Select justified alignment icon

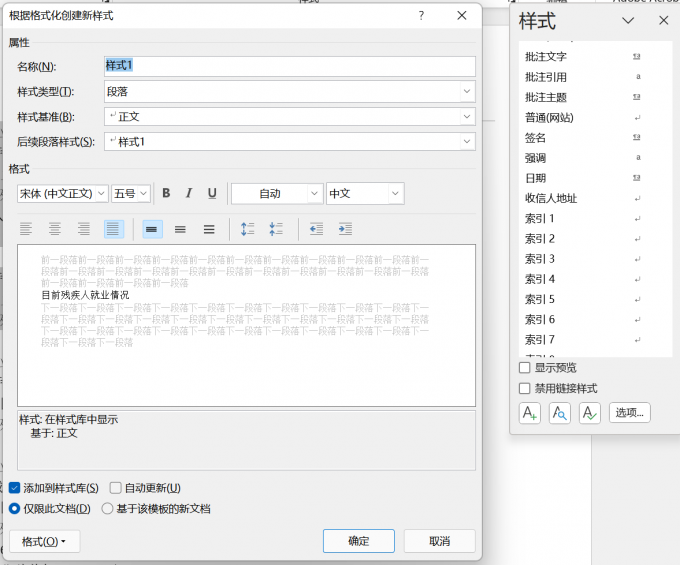click(114, 229)
